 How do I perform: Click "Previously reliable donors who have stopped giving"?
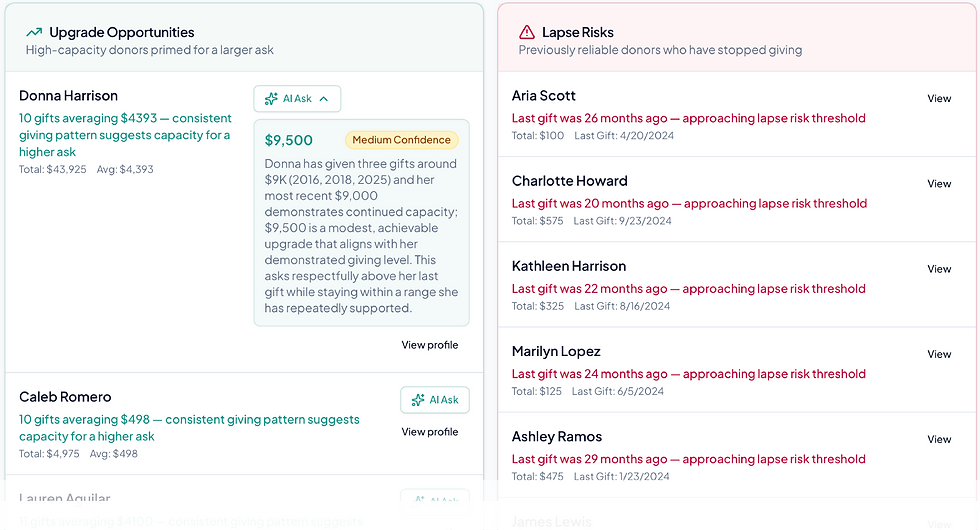pos(660,50)
